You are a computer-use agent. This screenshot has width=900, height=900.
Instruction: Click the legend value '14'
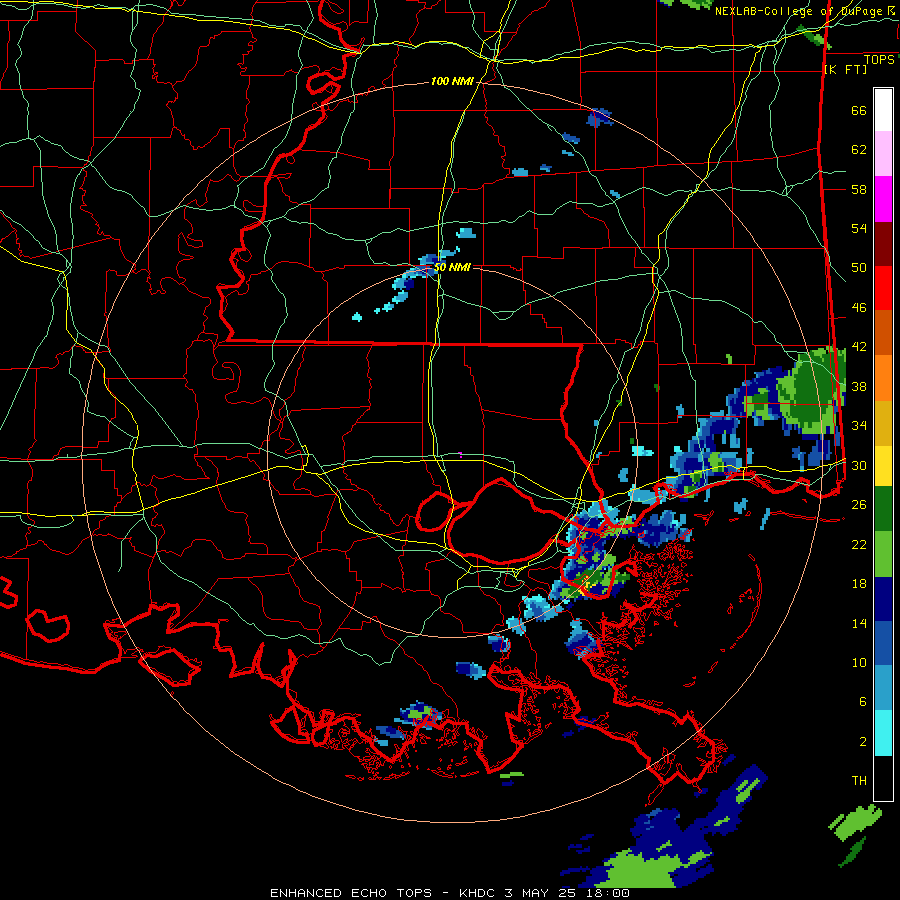[x=859, y=623]
